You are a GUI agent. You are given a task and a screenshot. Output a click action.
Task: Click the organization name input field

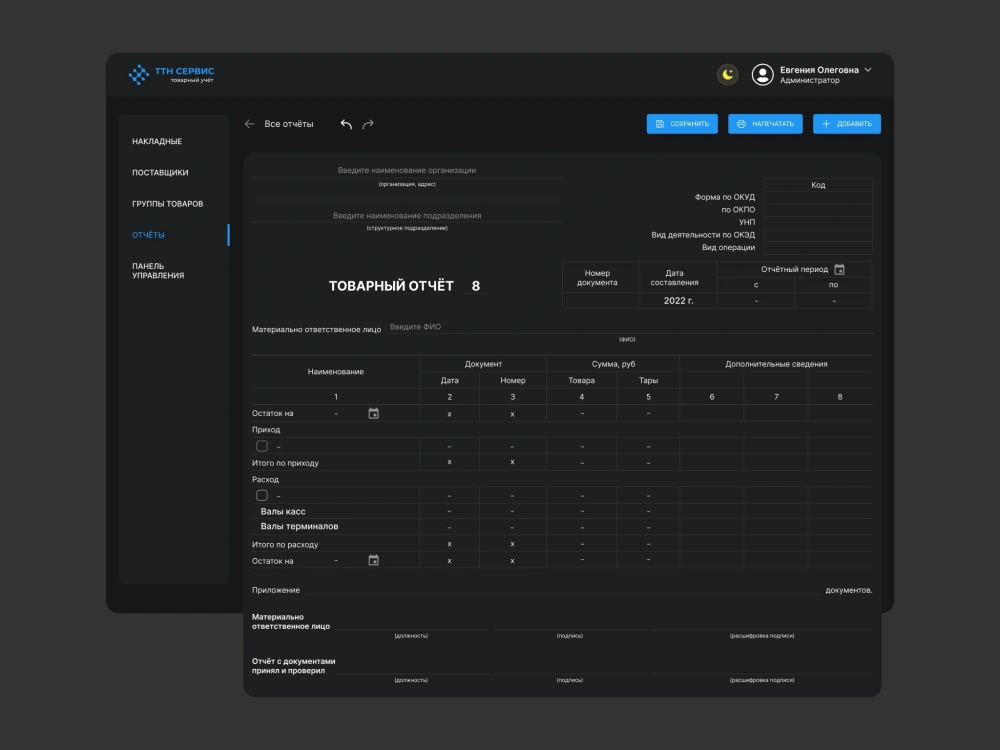click(x=407, y=170)
